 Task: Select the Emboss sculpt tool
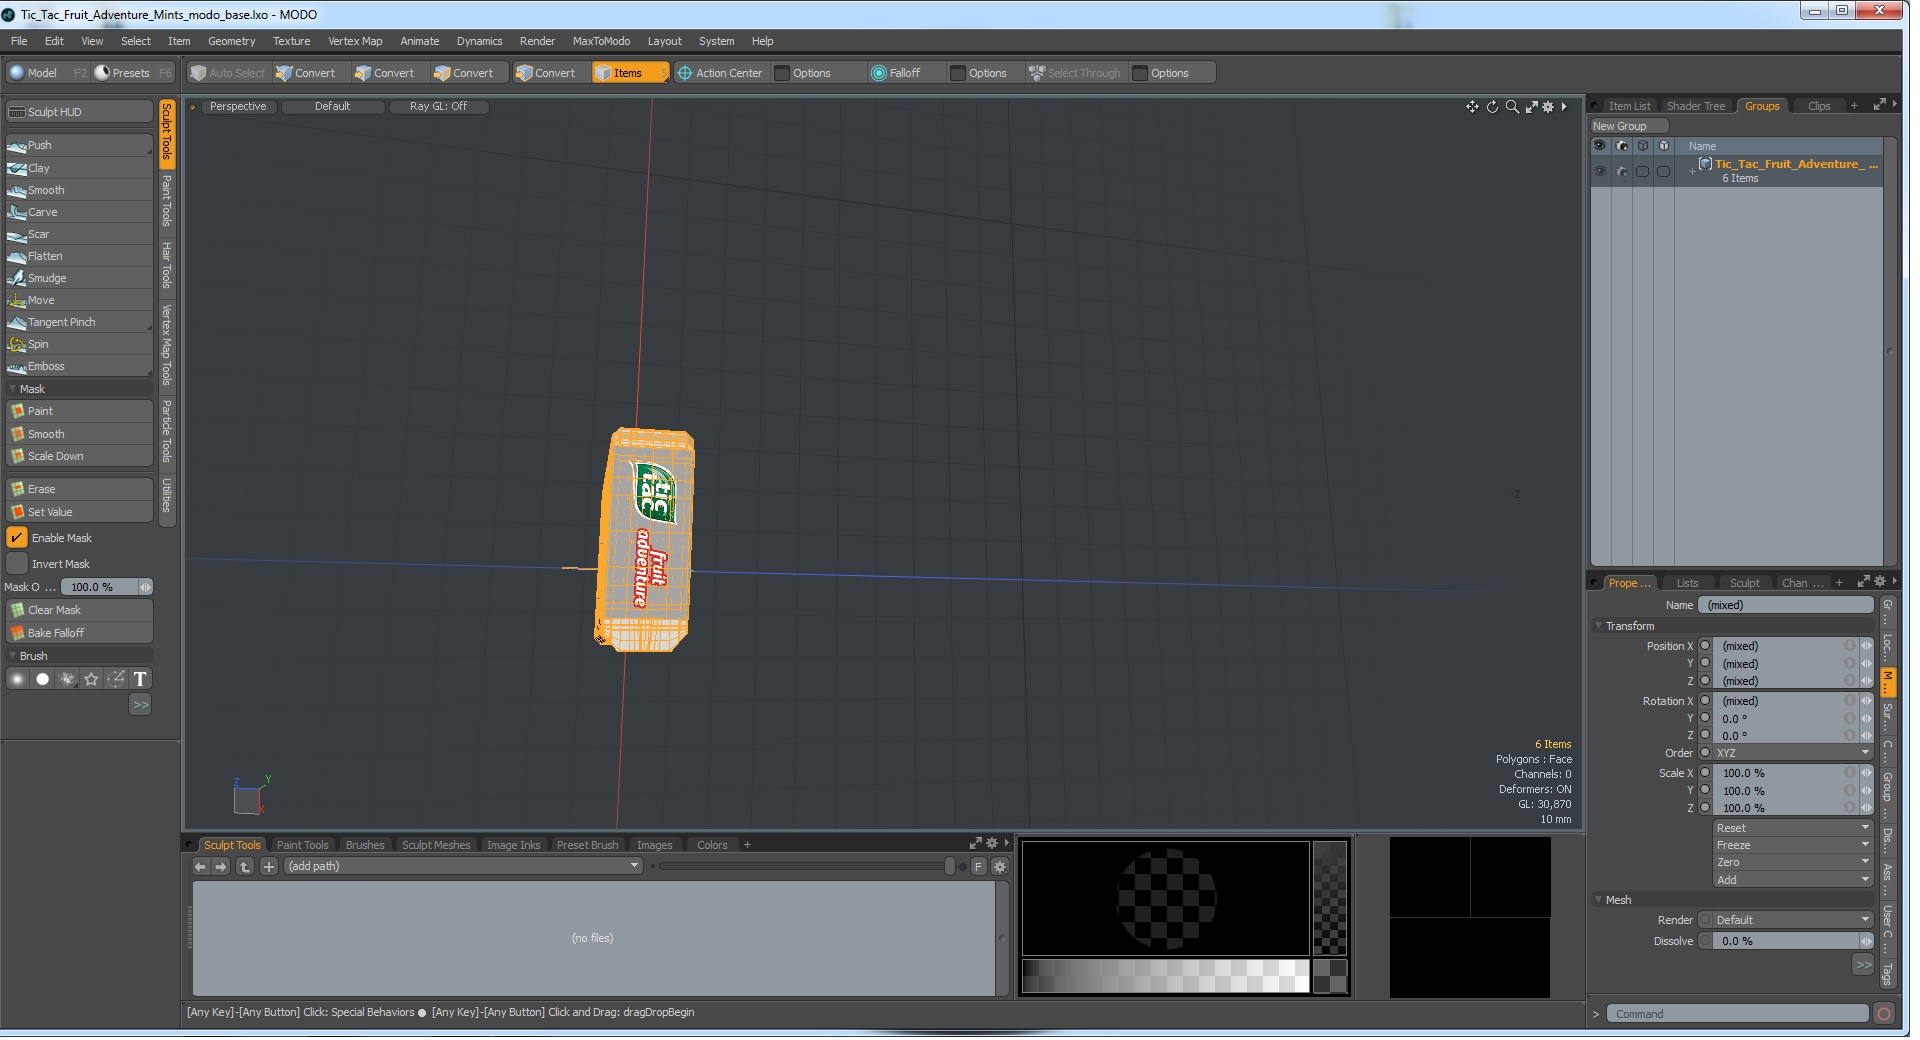coord(79,367)
